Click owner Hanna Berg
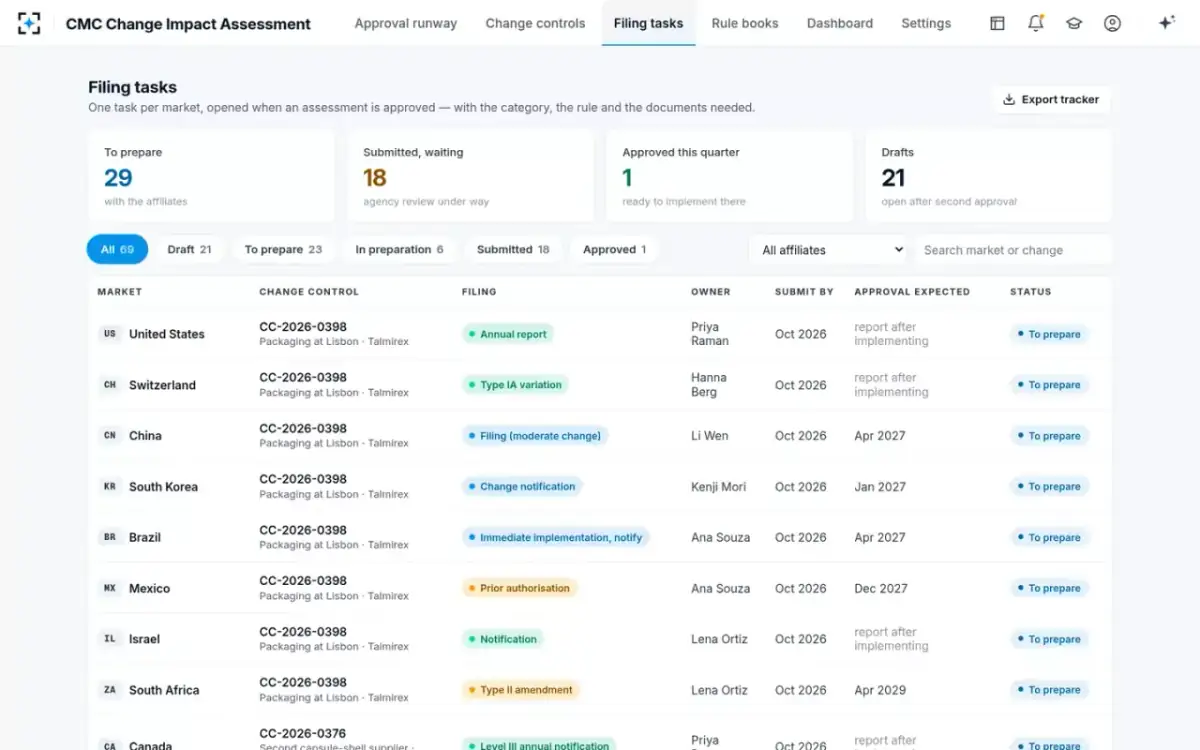Screen dimensions: 1200x750 coord(709,385)
